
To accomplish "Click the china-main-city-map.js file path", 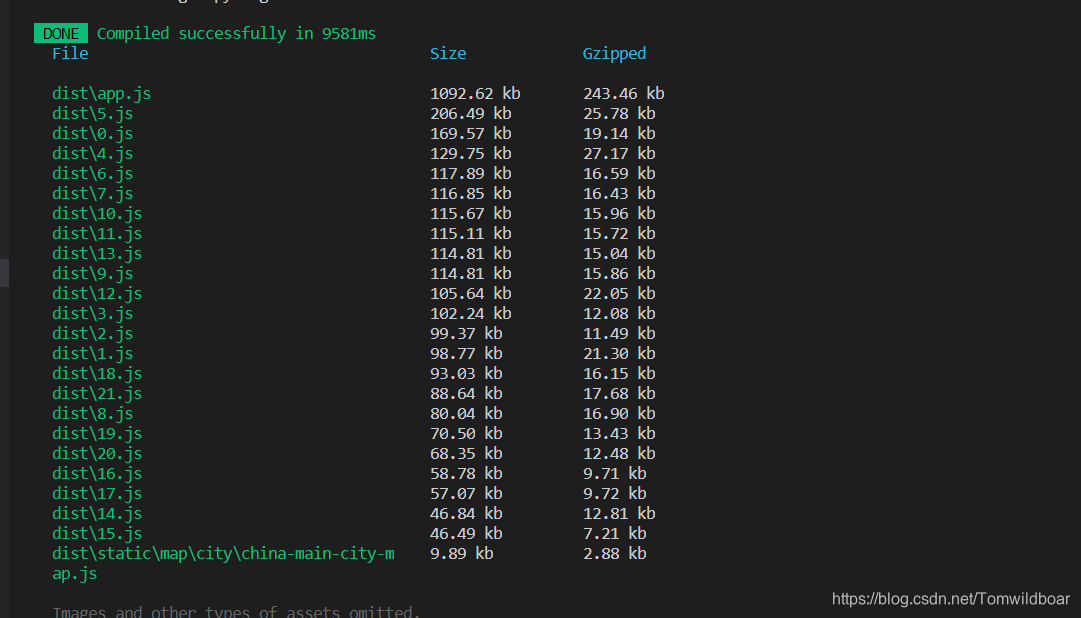I will coord(223,563).
